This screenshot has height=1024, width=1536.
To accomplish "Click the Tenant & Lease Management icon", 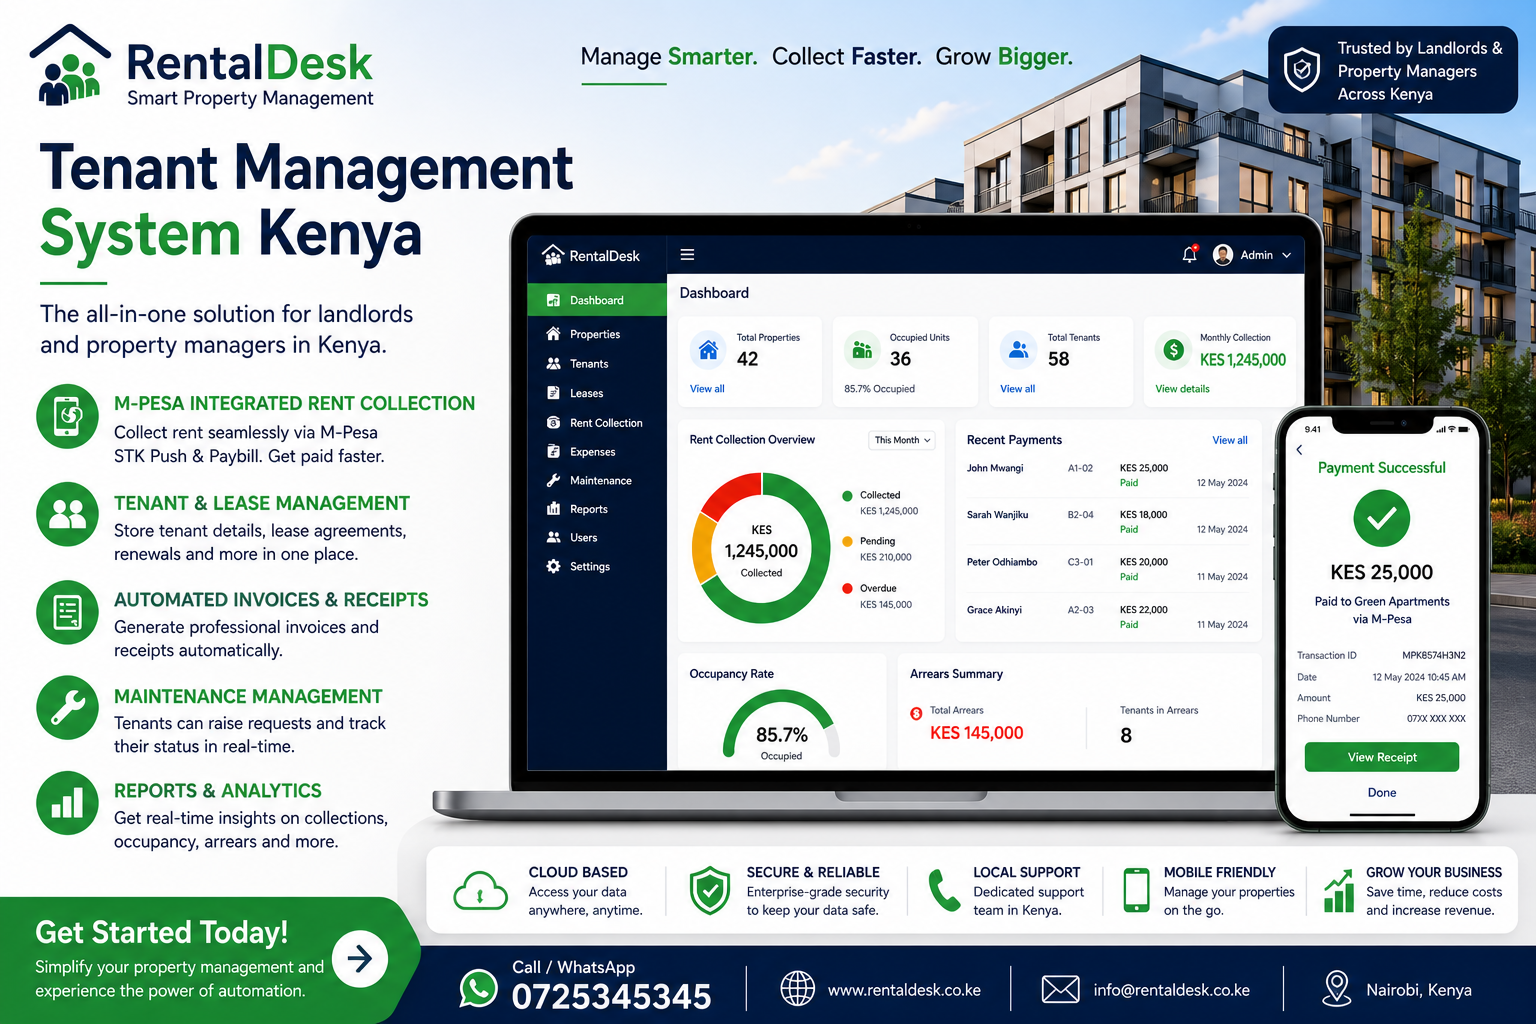I will [67, 514].
